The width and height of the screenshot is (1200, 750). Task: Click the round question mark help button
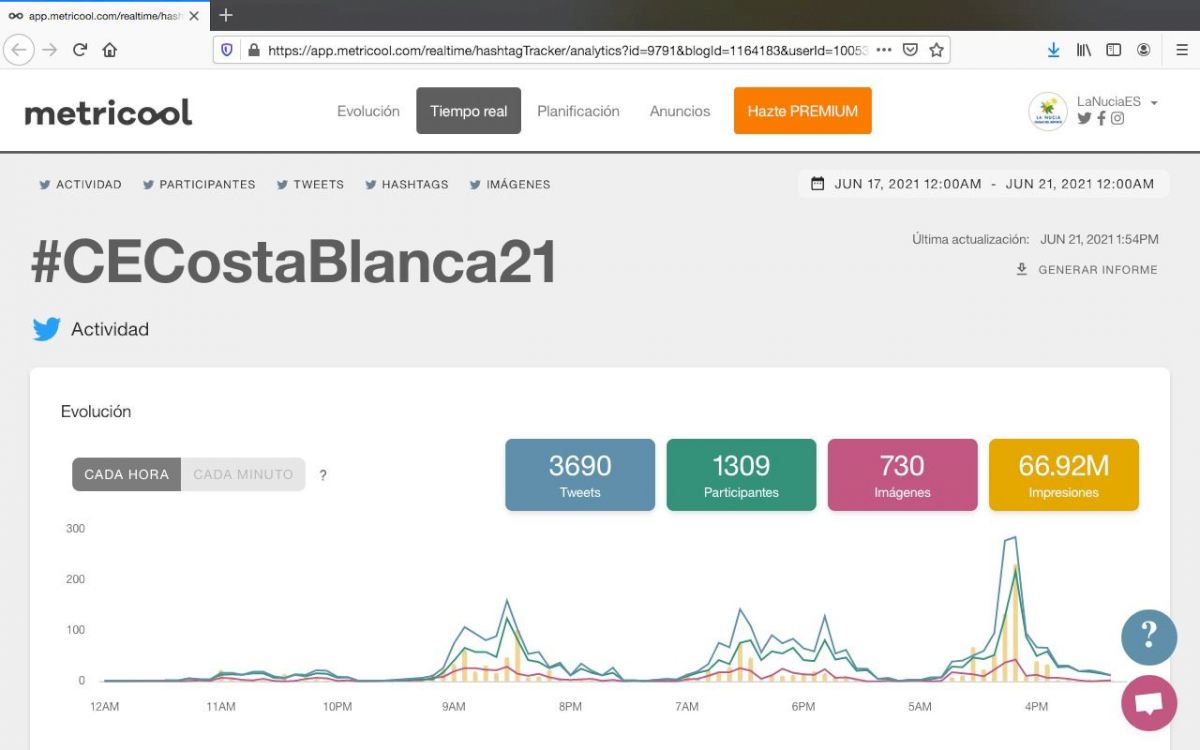click(1148, 637)
